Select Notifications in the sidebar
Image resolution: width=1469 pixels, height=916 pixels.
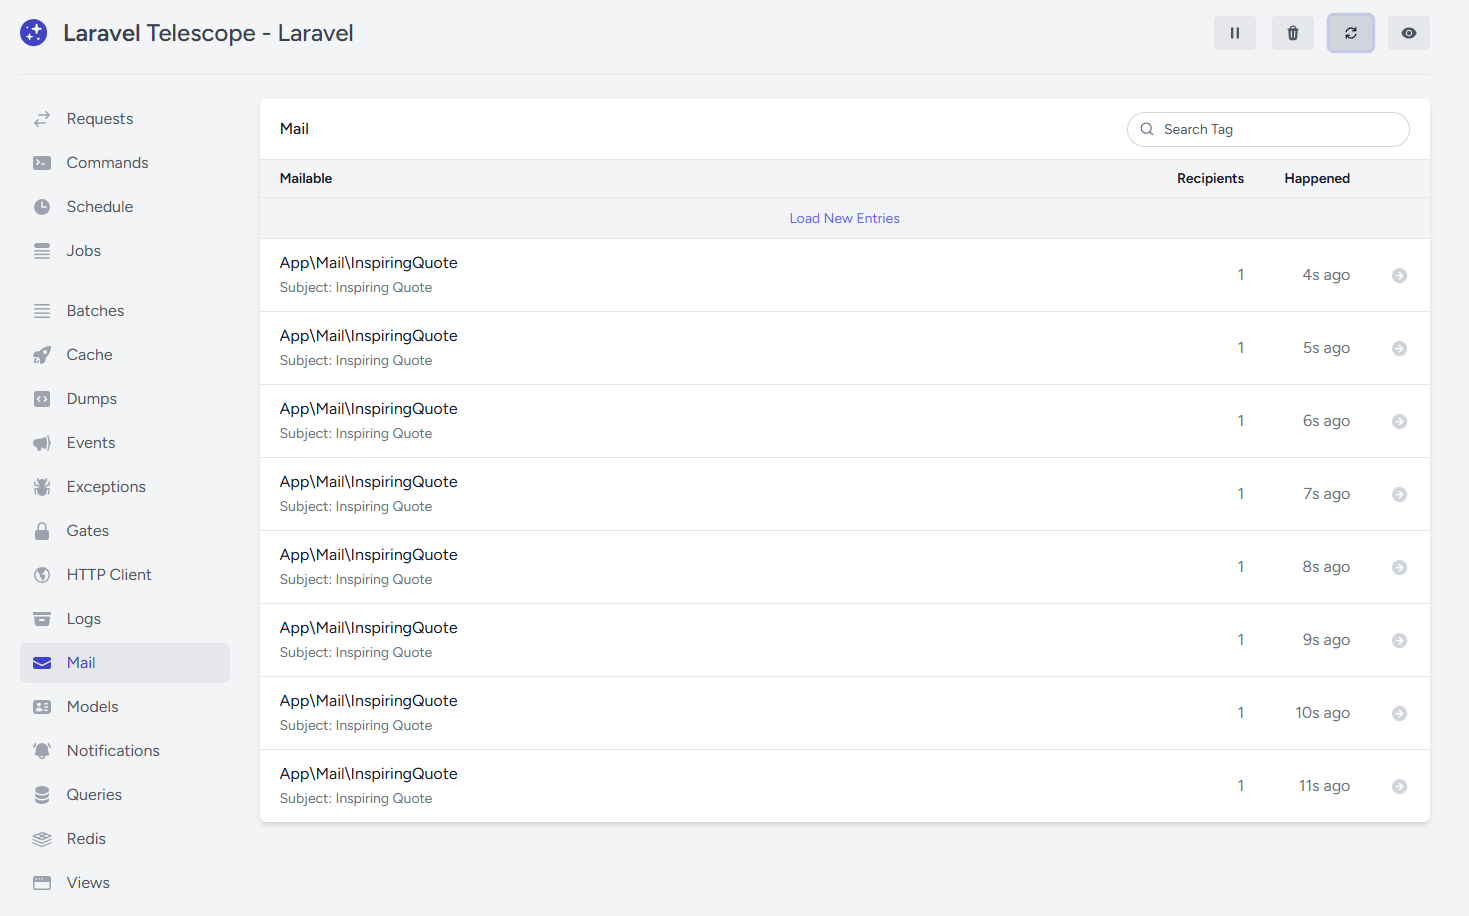pyautogui.click(x=112, y=751)
